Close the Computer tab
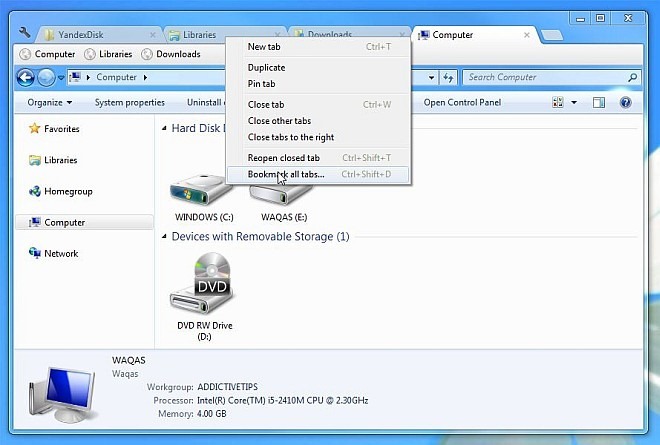660x445 pixels. (527, 35)
